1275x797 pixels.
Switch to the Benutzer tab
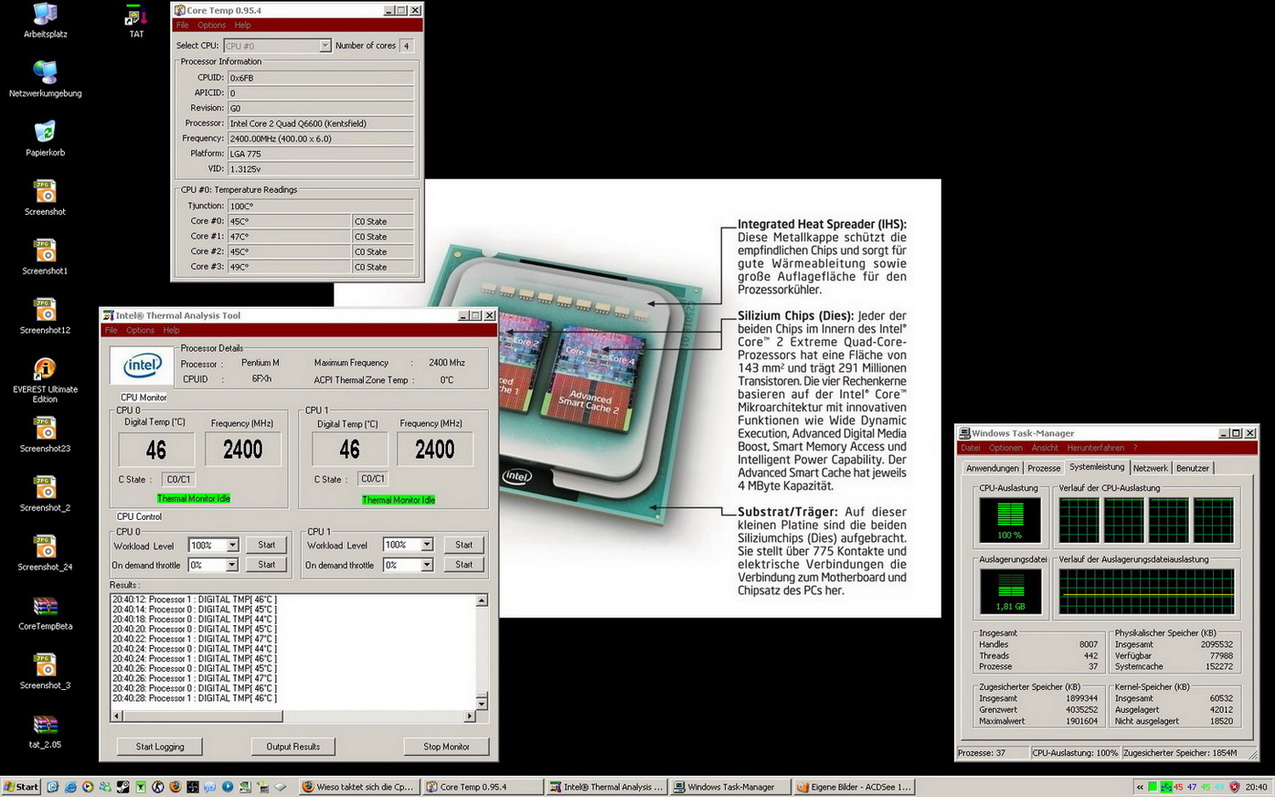click(x=1193, y=468)
